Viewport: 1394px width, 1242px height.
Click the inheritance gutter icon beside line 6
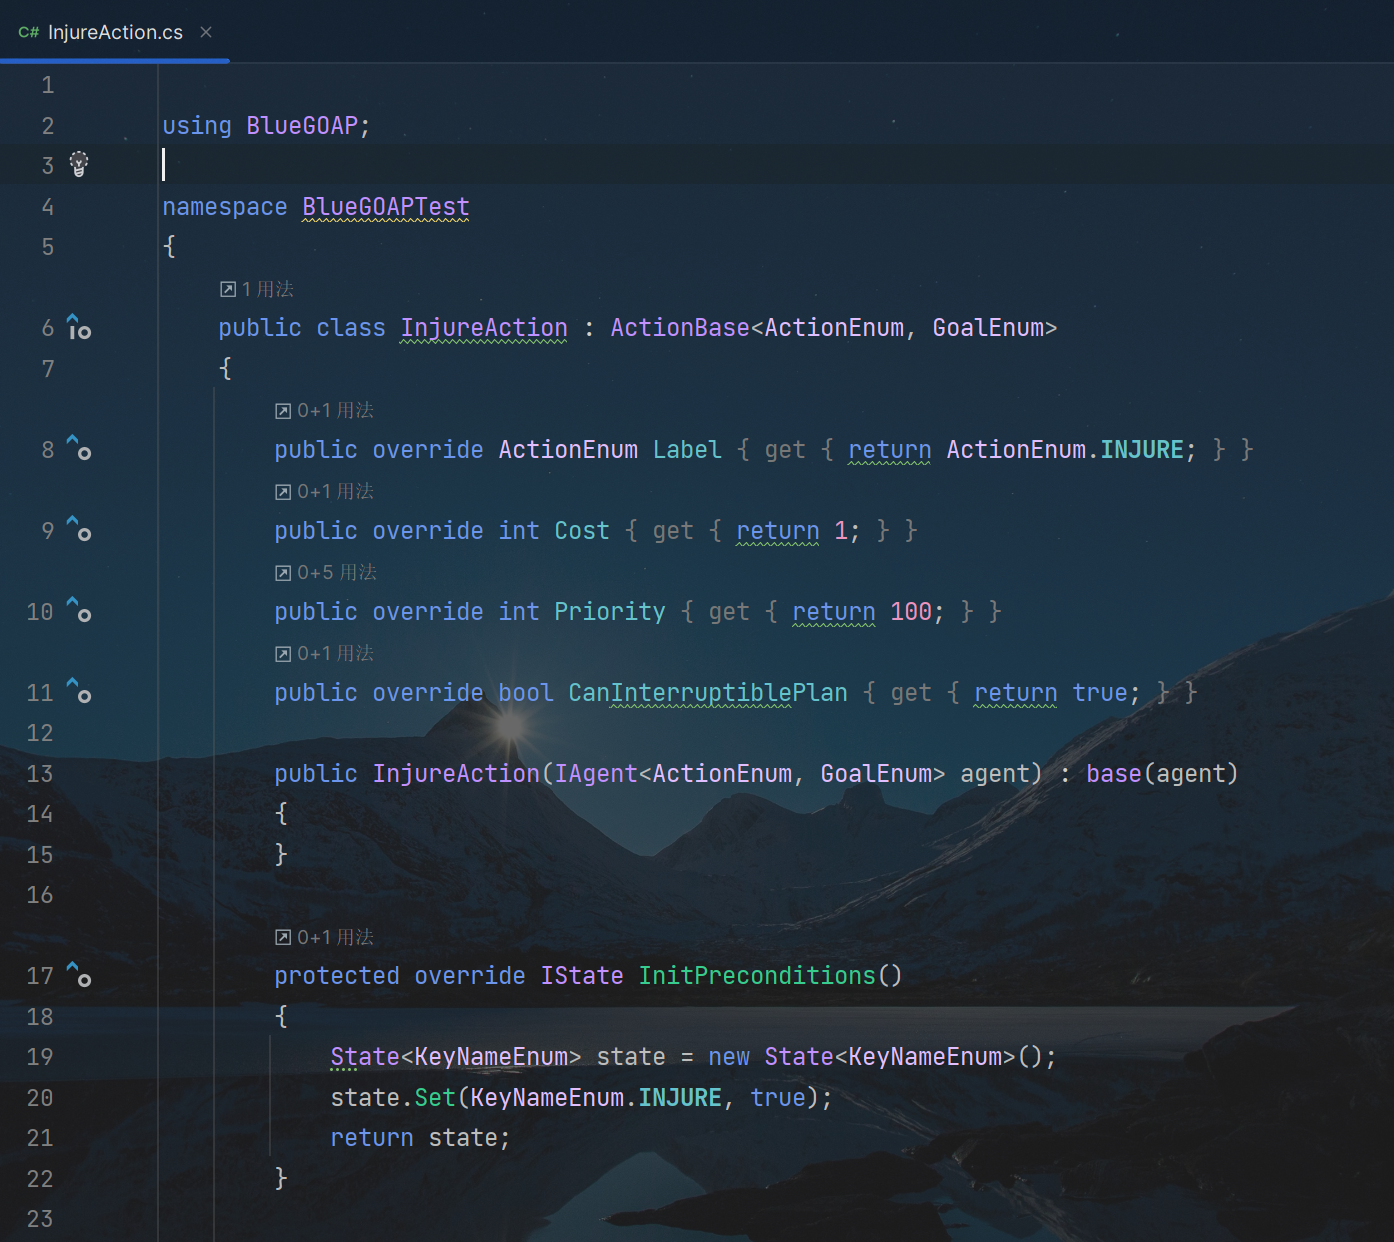click(x=79, y=327)
